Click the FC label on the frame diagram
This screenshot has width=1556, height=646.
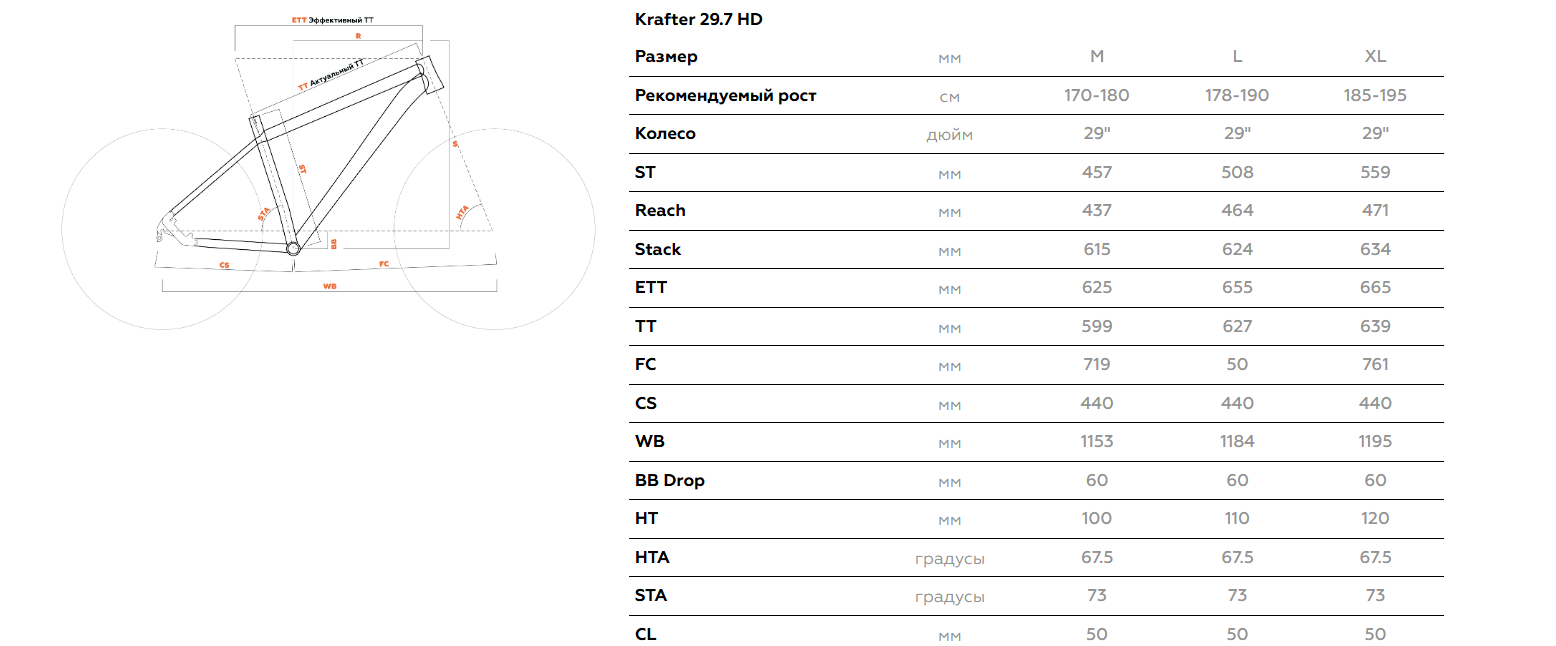click(x=384, y=265)
